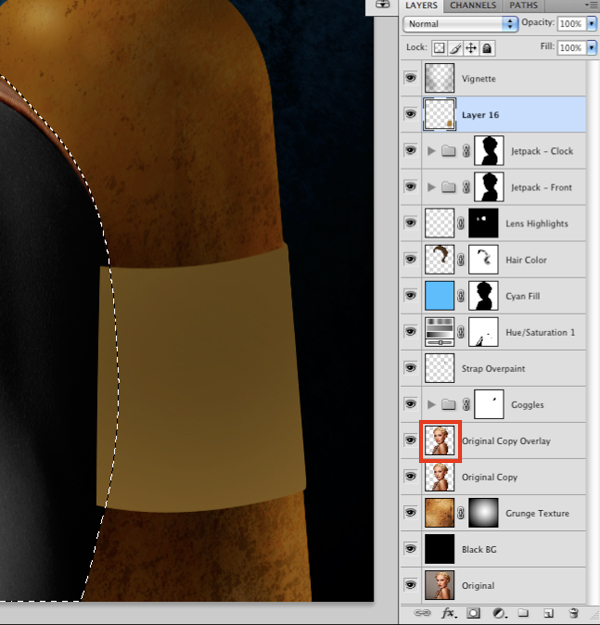Hide the Lens Highlights layer
The height and width of the screenshot is (625, 600).
pos(410,223)
